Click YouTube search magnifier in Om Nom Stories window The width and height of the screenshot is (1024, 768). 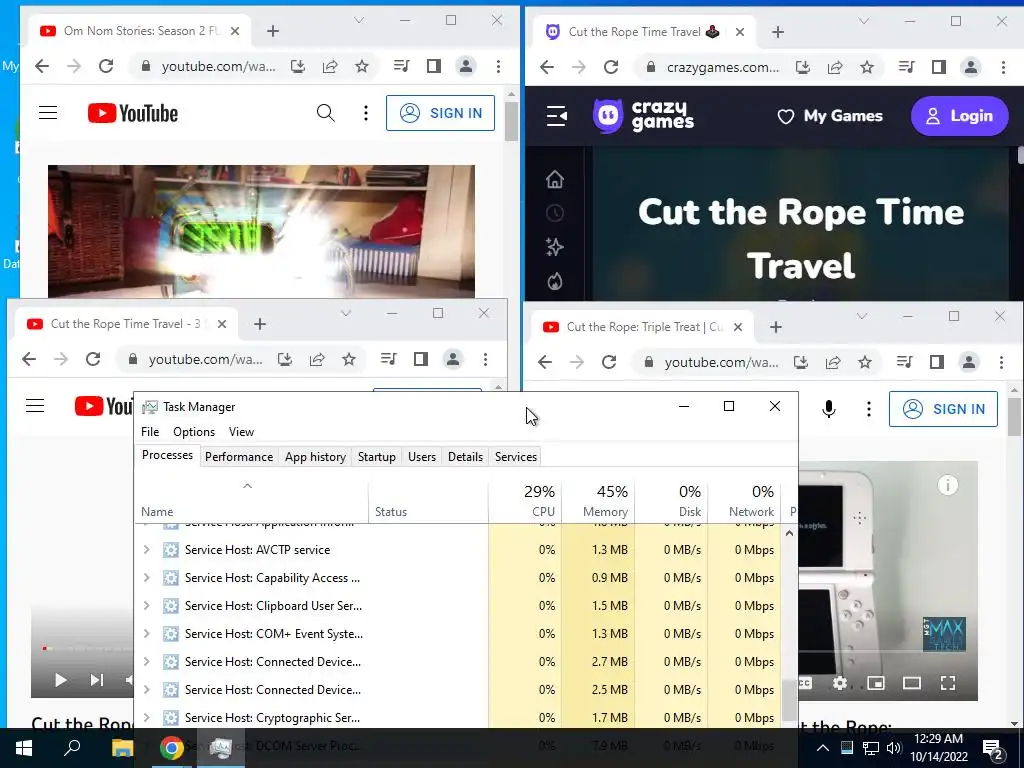325,113
